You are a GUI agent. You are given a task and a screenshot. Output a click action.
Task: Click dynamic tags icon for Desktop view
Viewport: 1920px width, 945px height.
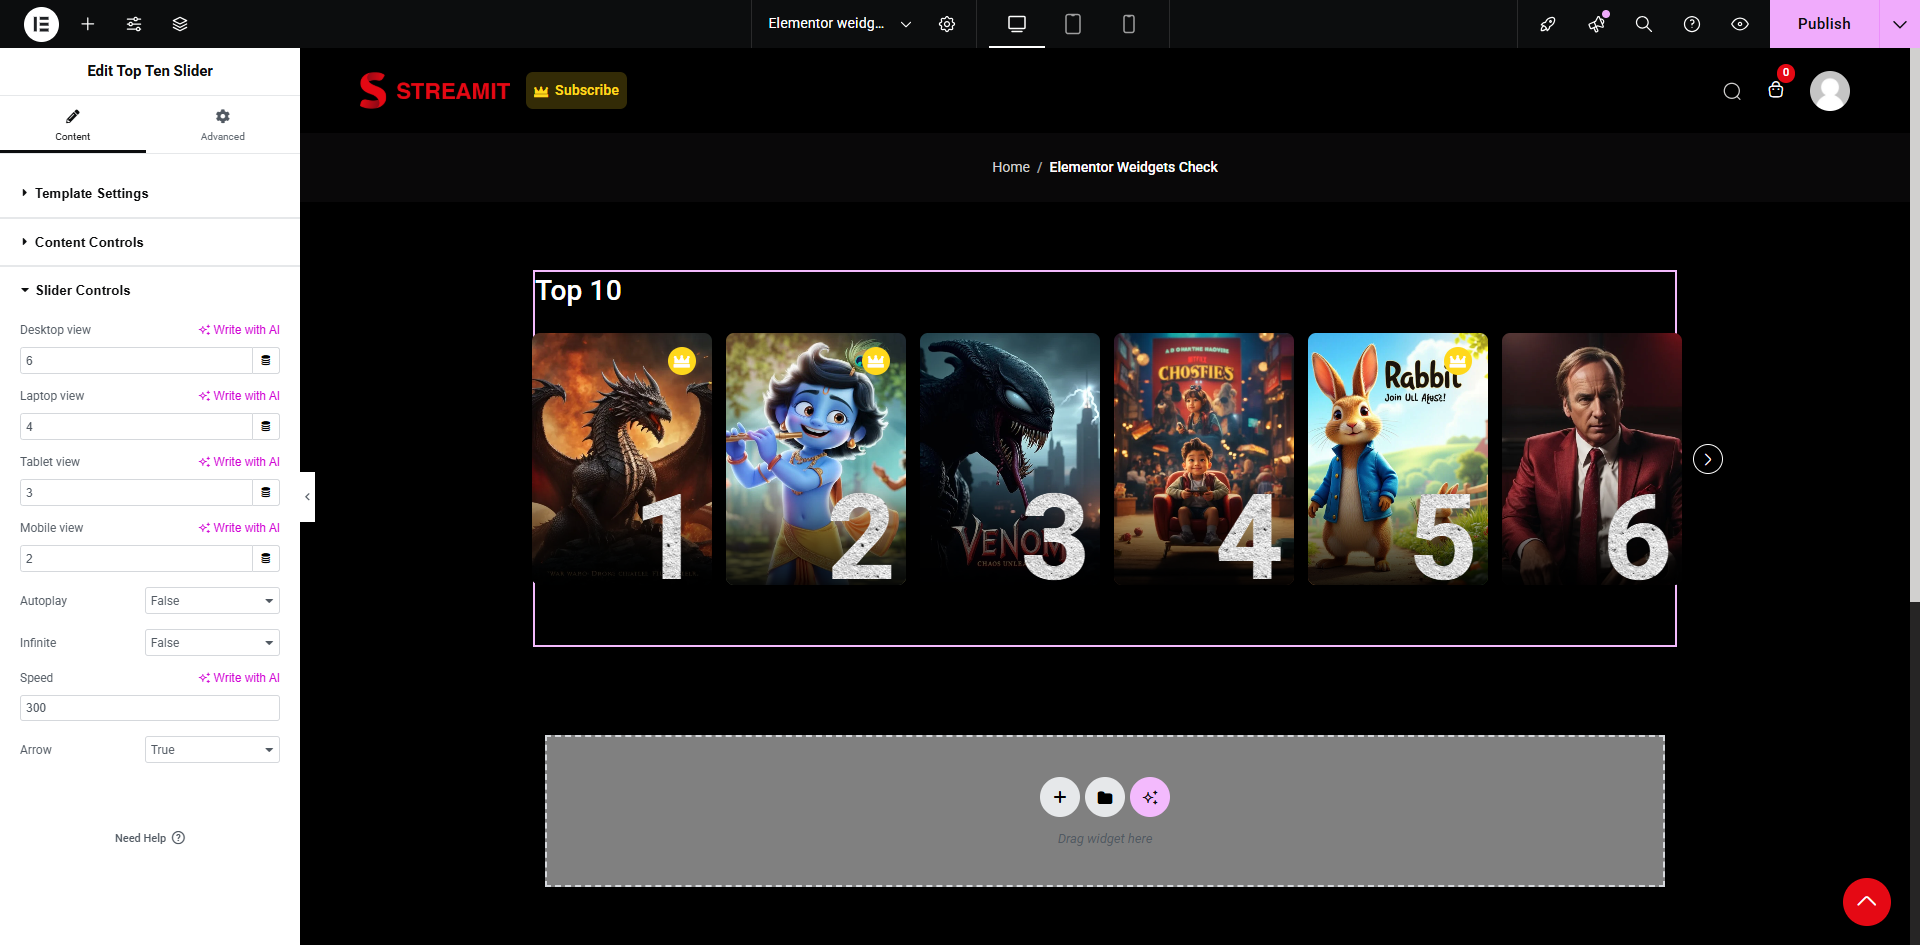tap(266, 360)
